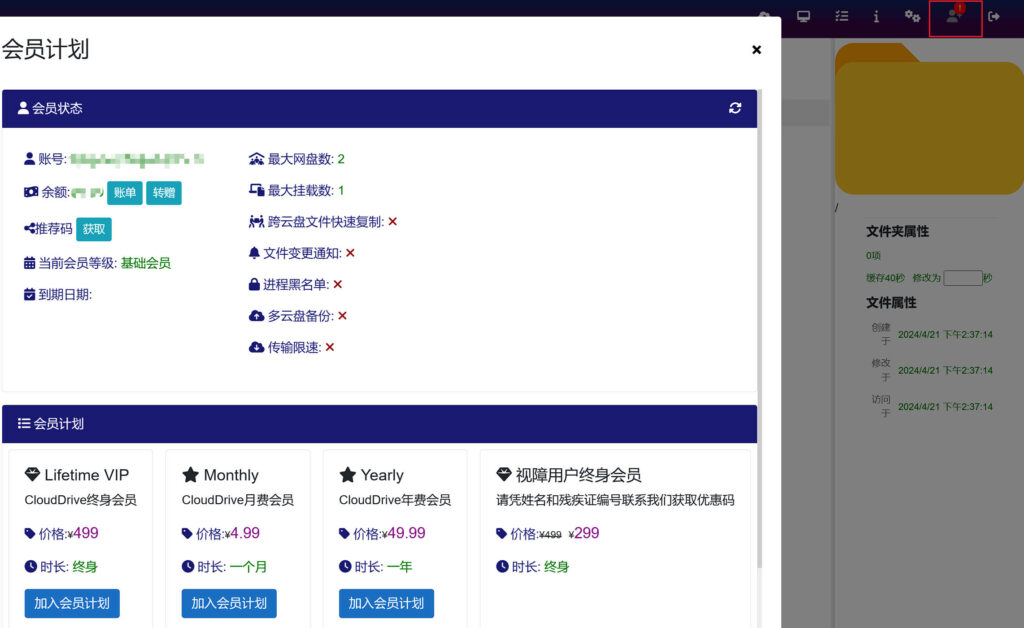
Task: Open the membership user icon with red badge
Action: [x=955, y=17]
